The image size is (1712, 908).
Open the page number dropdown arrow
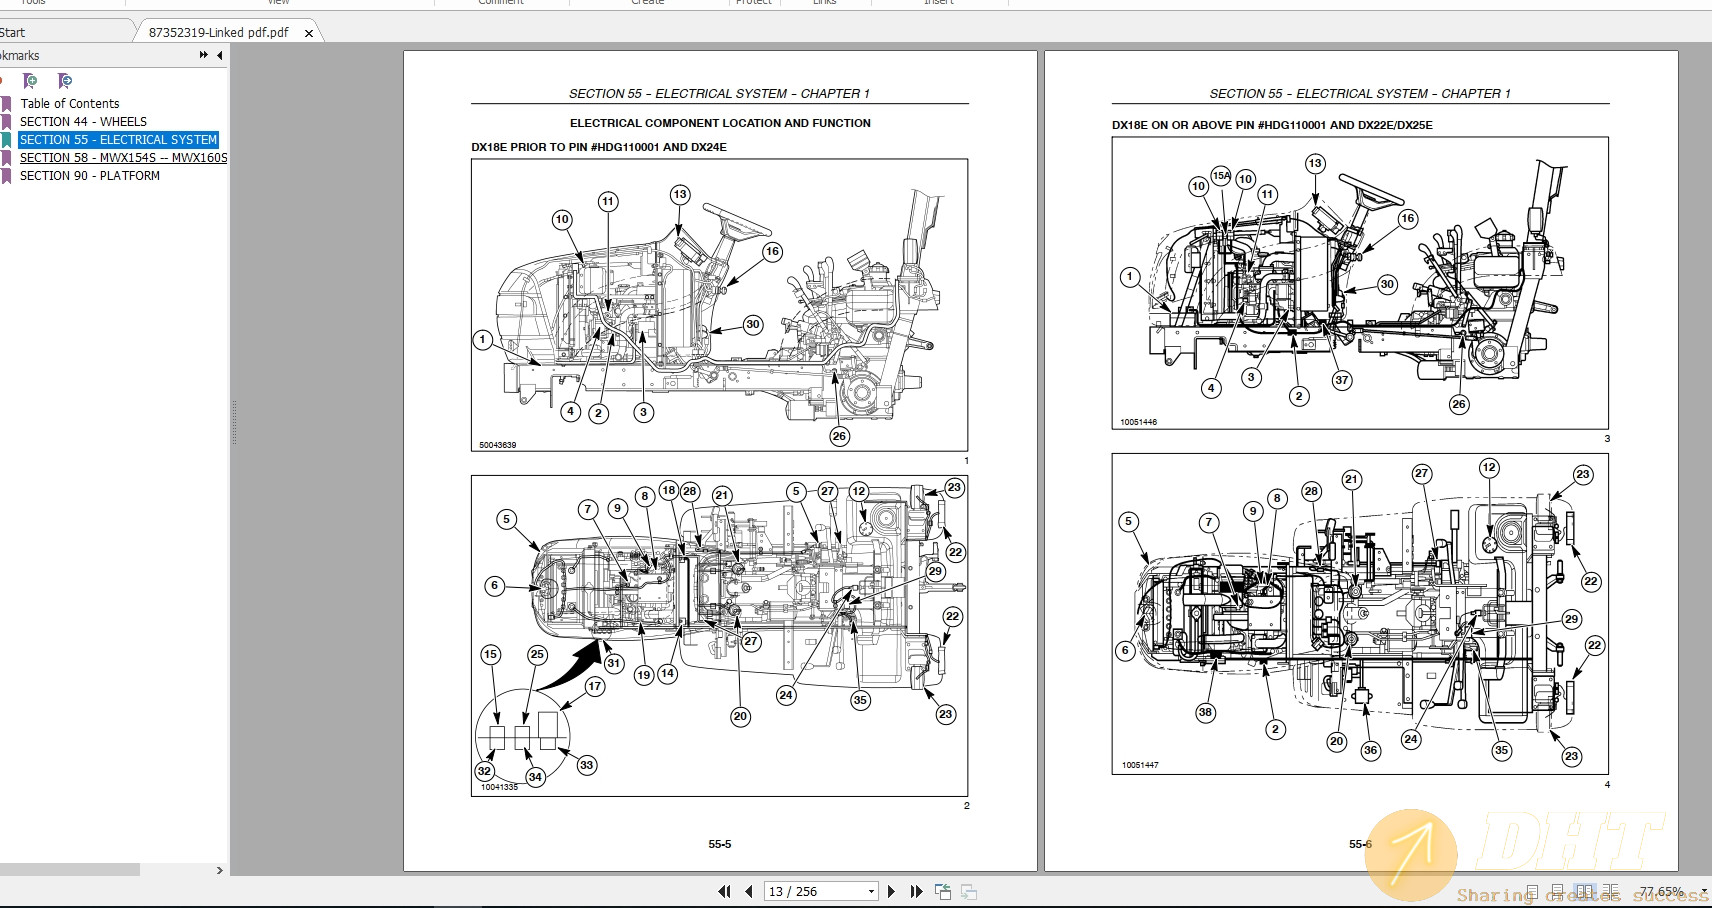(x=870, y=890)
